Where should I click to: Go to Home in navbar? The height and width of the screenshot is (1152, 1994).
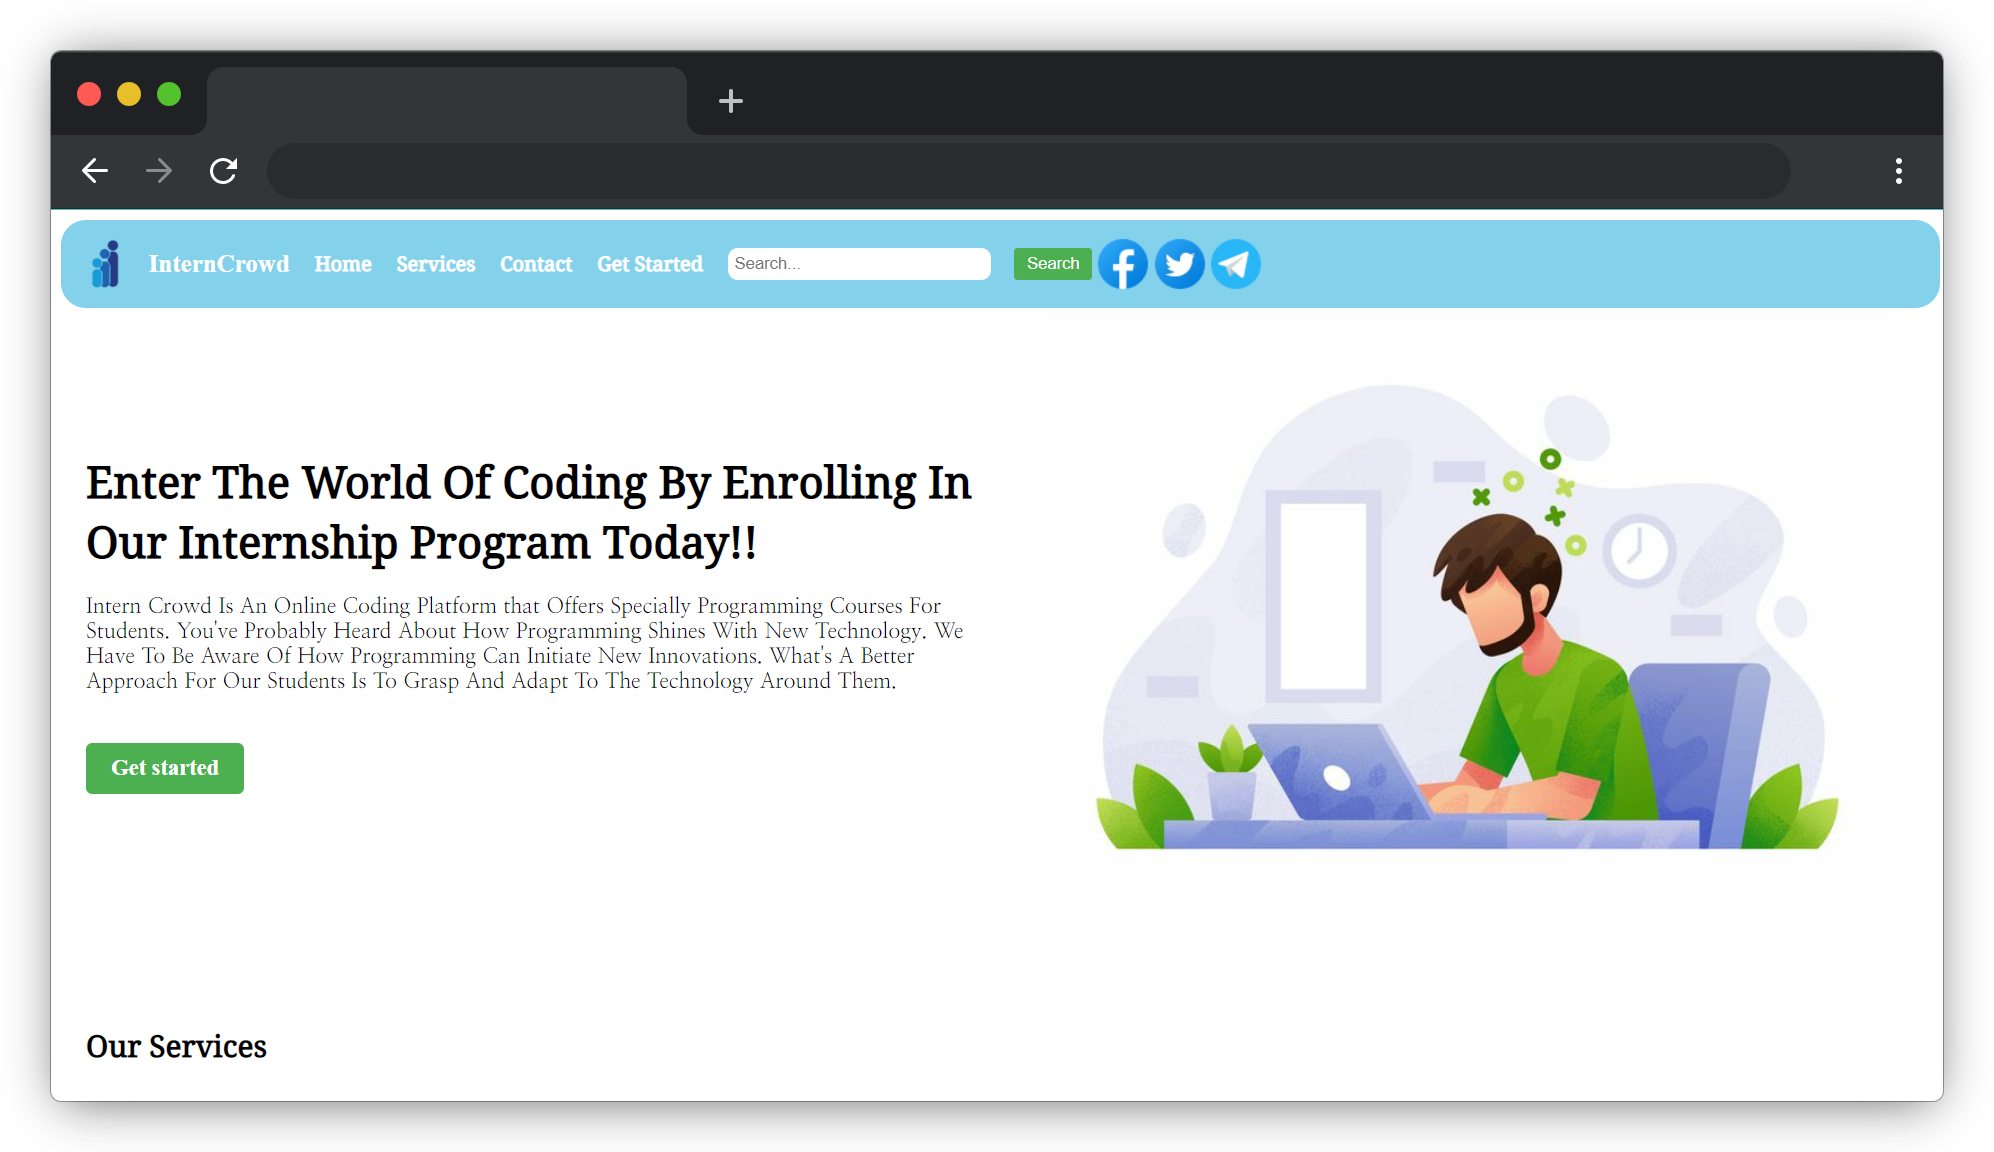coord(343,264)
